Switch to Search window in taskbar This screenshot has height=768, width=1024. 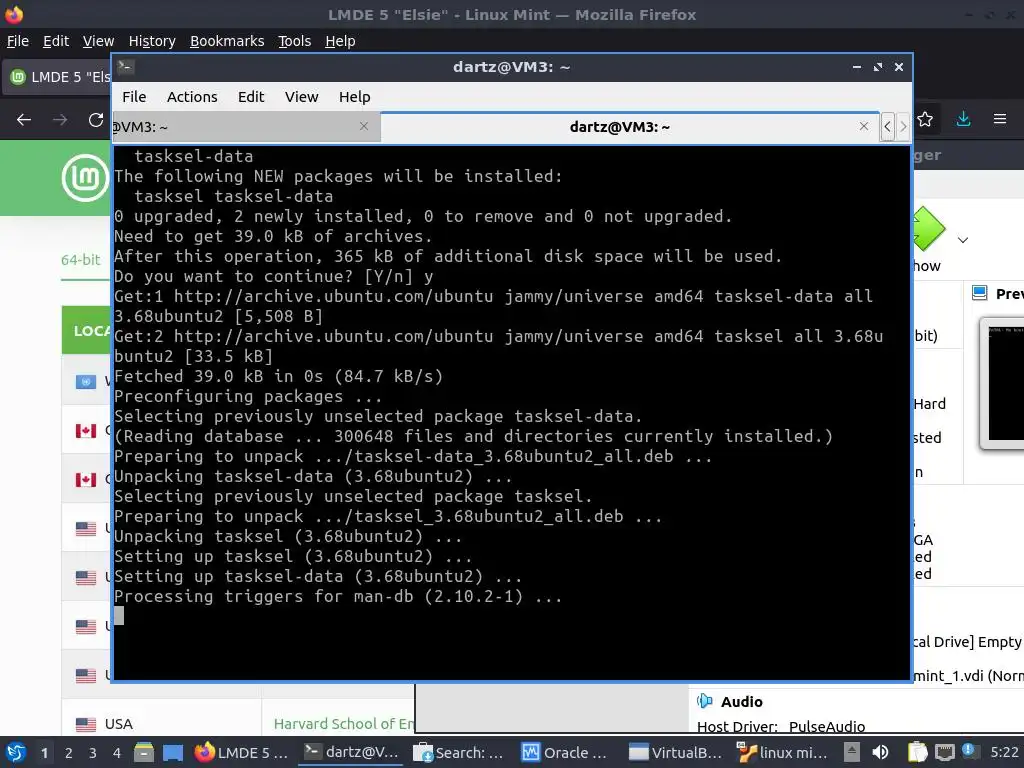459,752
